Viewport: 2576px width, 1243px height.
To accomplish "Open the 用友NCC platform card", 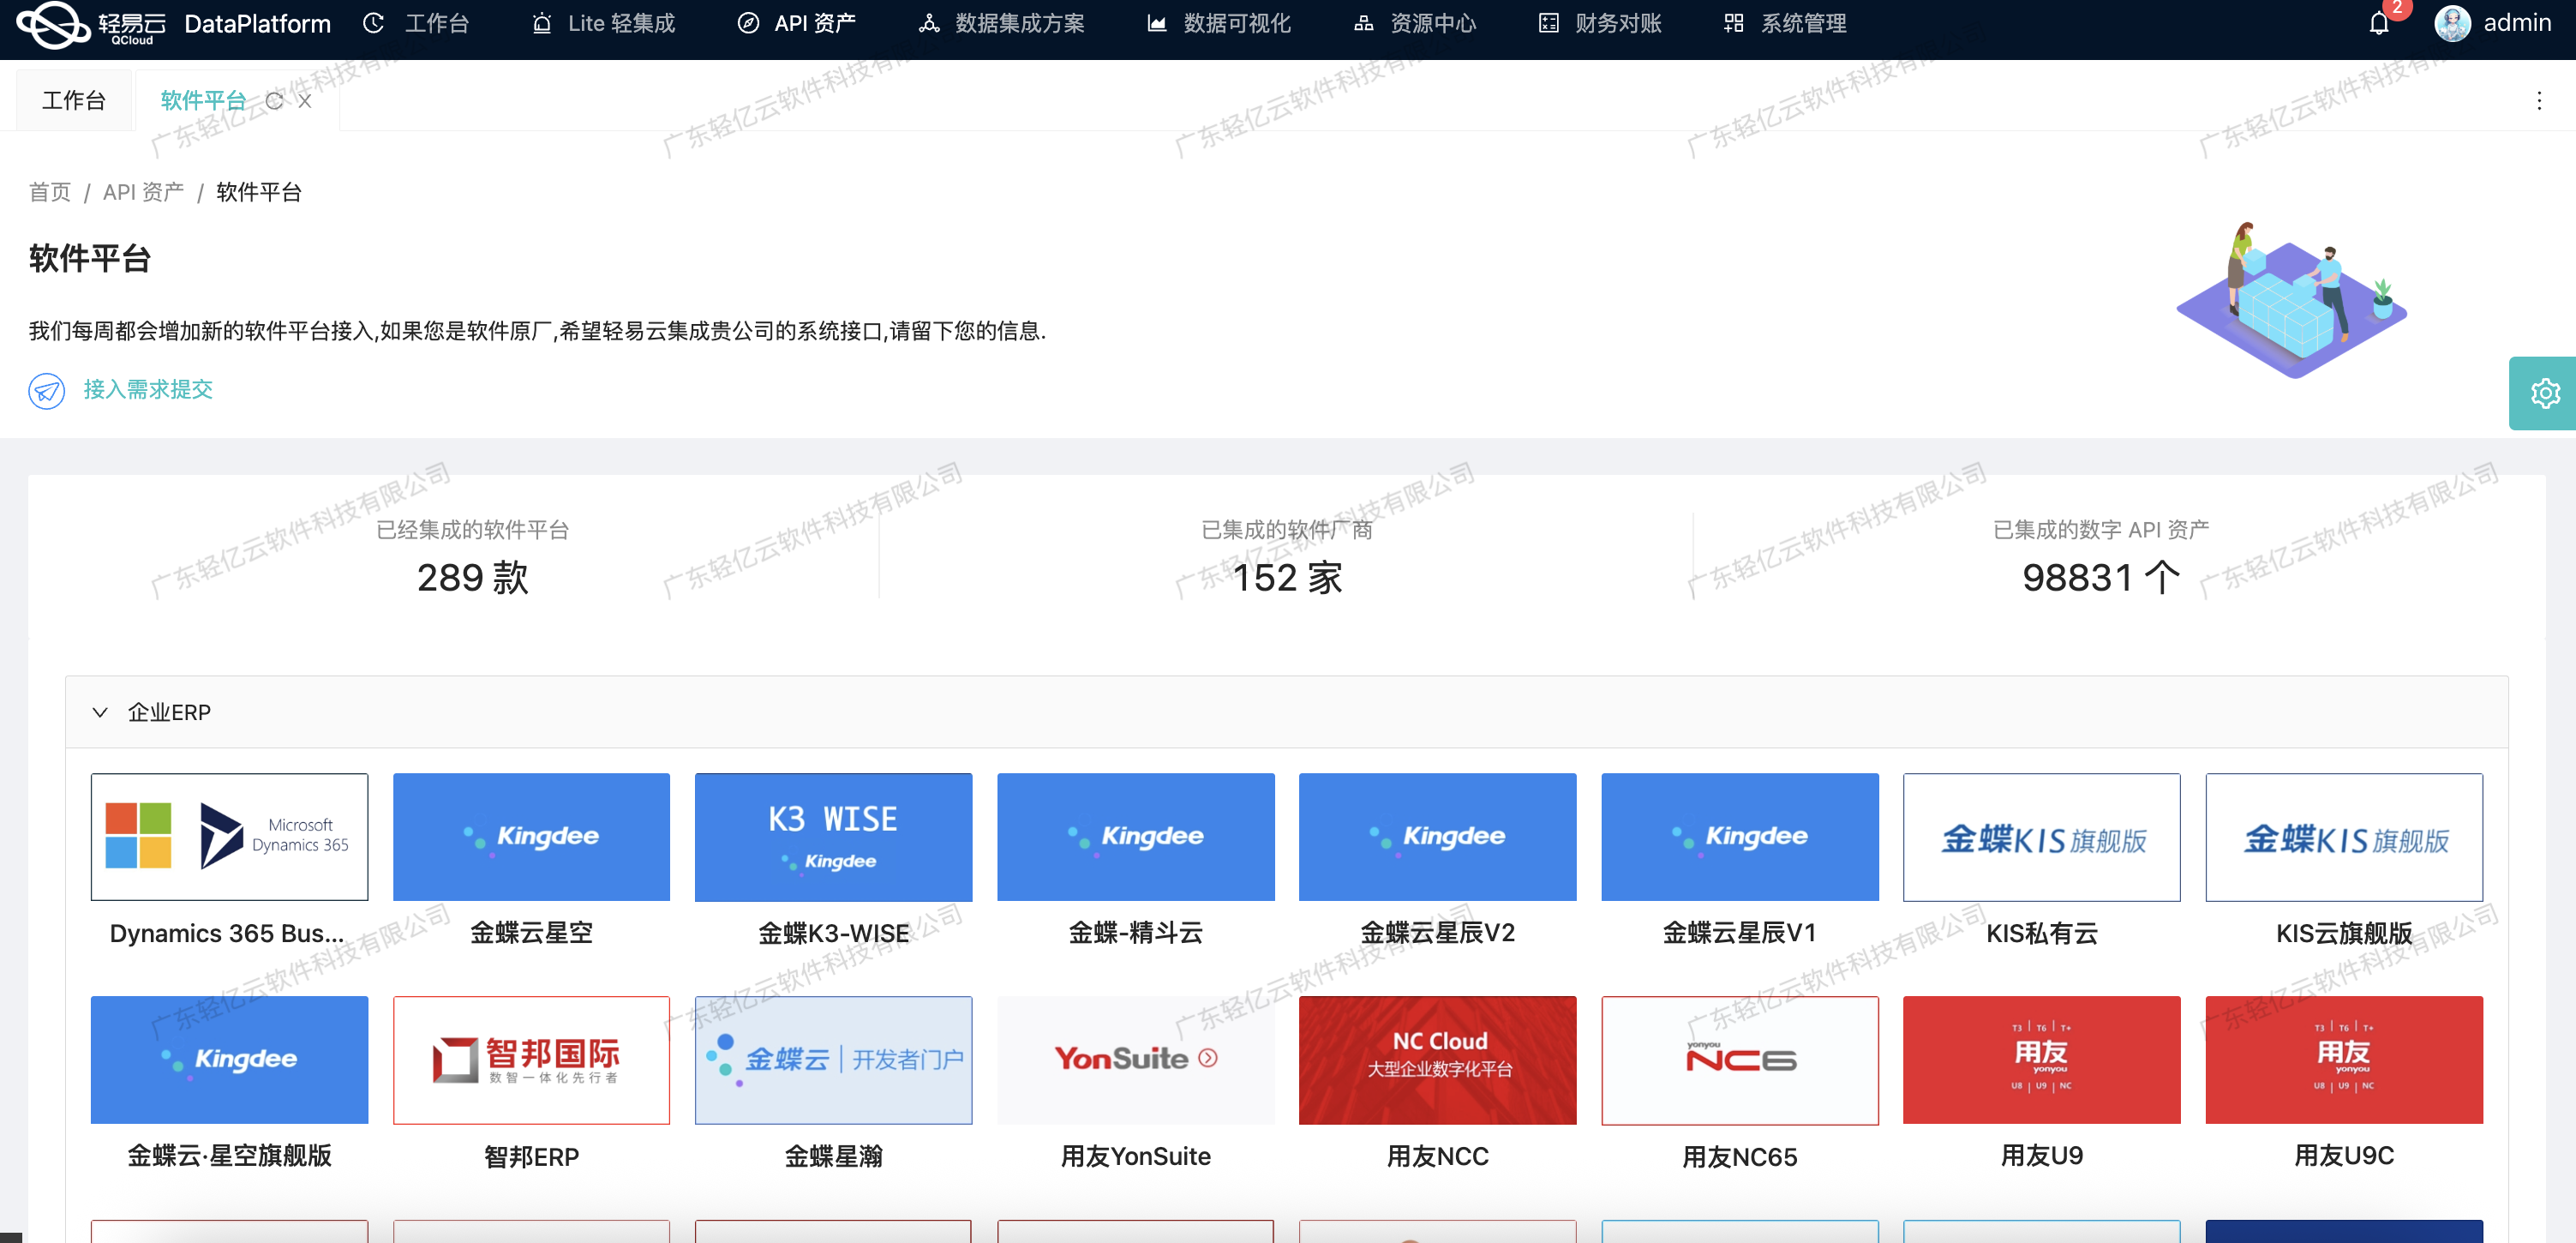I will [1438, 1084].
